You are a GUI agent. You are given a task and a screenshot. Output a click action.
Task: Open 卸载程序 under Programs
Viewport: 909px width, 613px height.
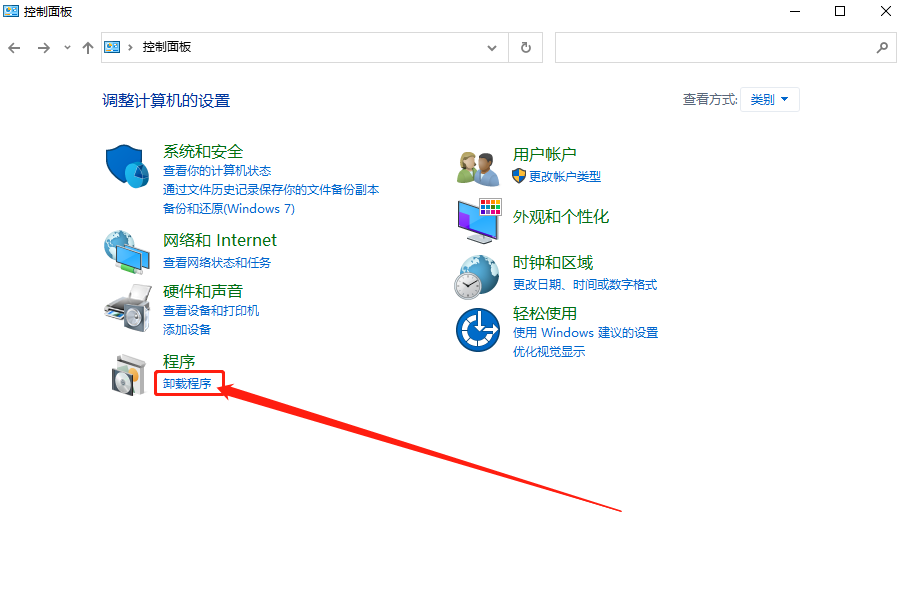pyautogui.click(x=188, y=382)
